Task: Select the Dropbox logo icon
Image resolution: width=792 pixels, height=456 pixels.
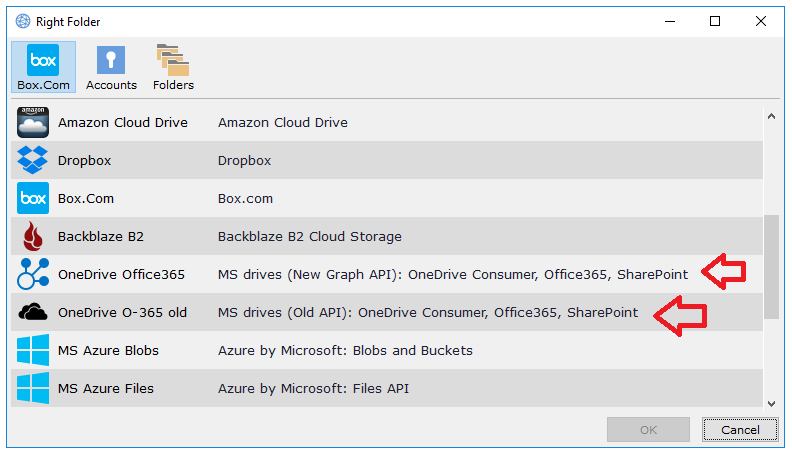Action: pyautogui.click(x=33, y=161)
